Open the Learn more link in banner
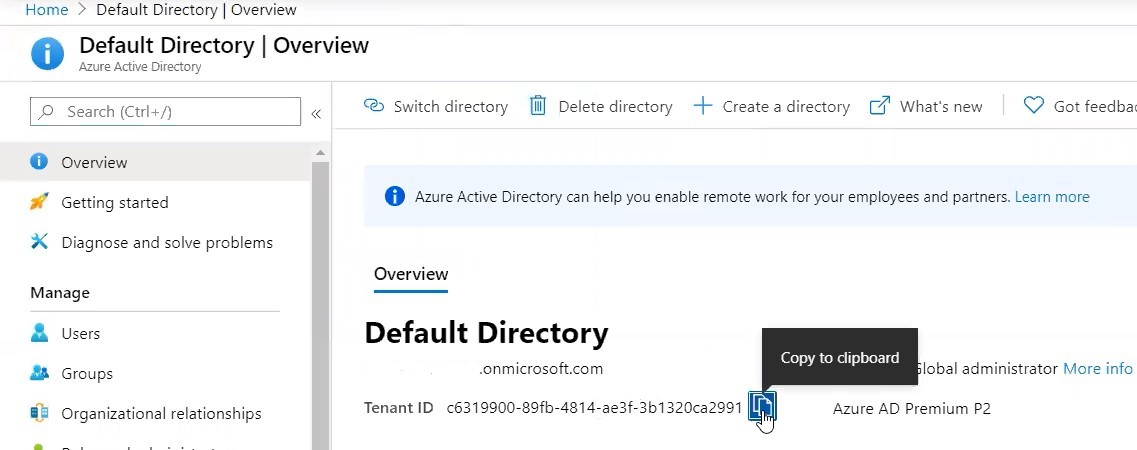Viewport: 1137px width, 450px height. tap(1051, 197)
